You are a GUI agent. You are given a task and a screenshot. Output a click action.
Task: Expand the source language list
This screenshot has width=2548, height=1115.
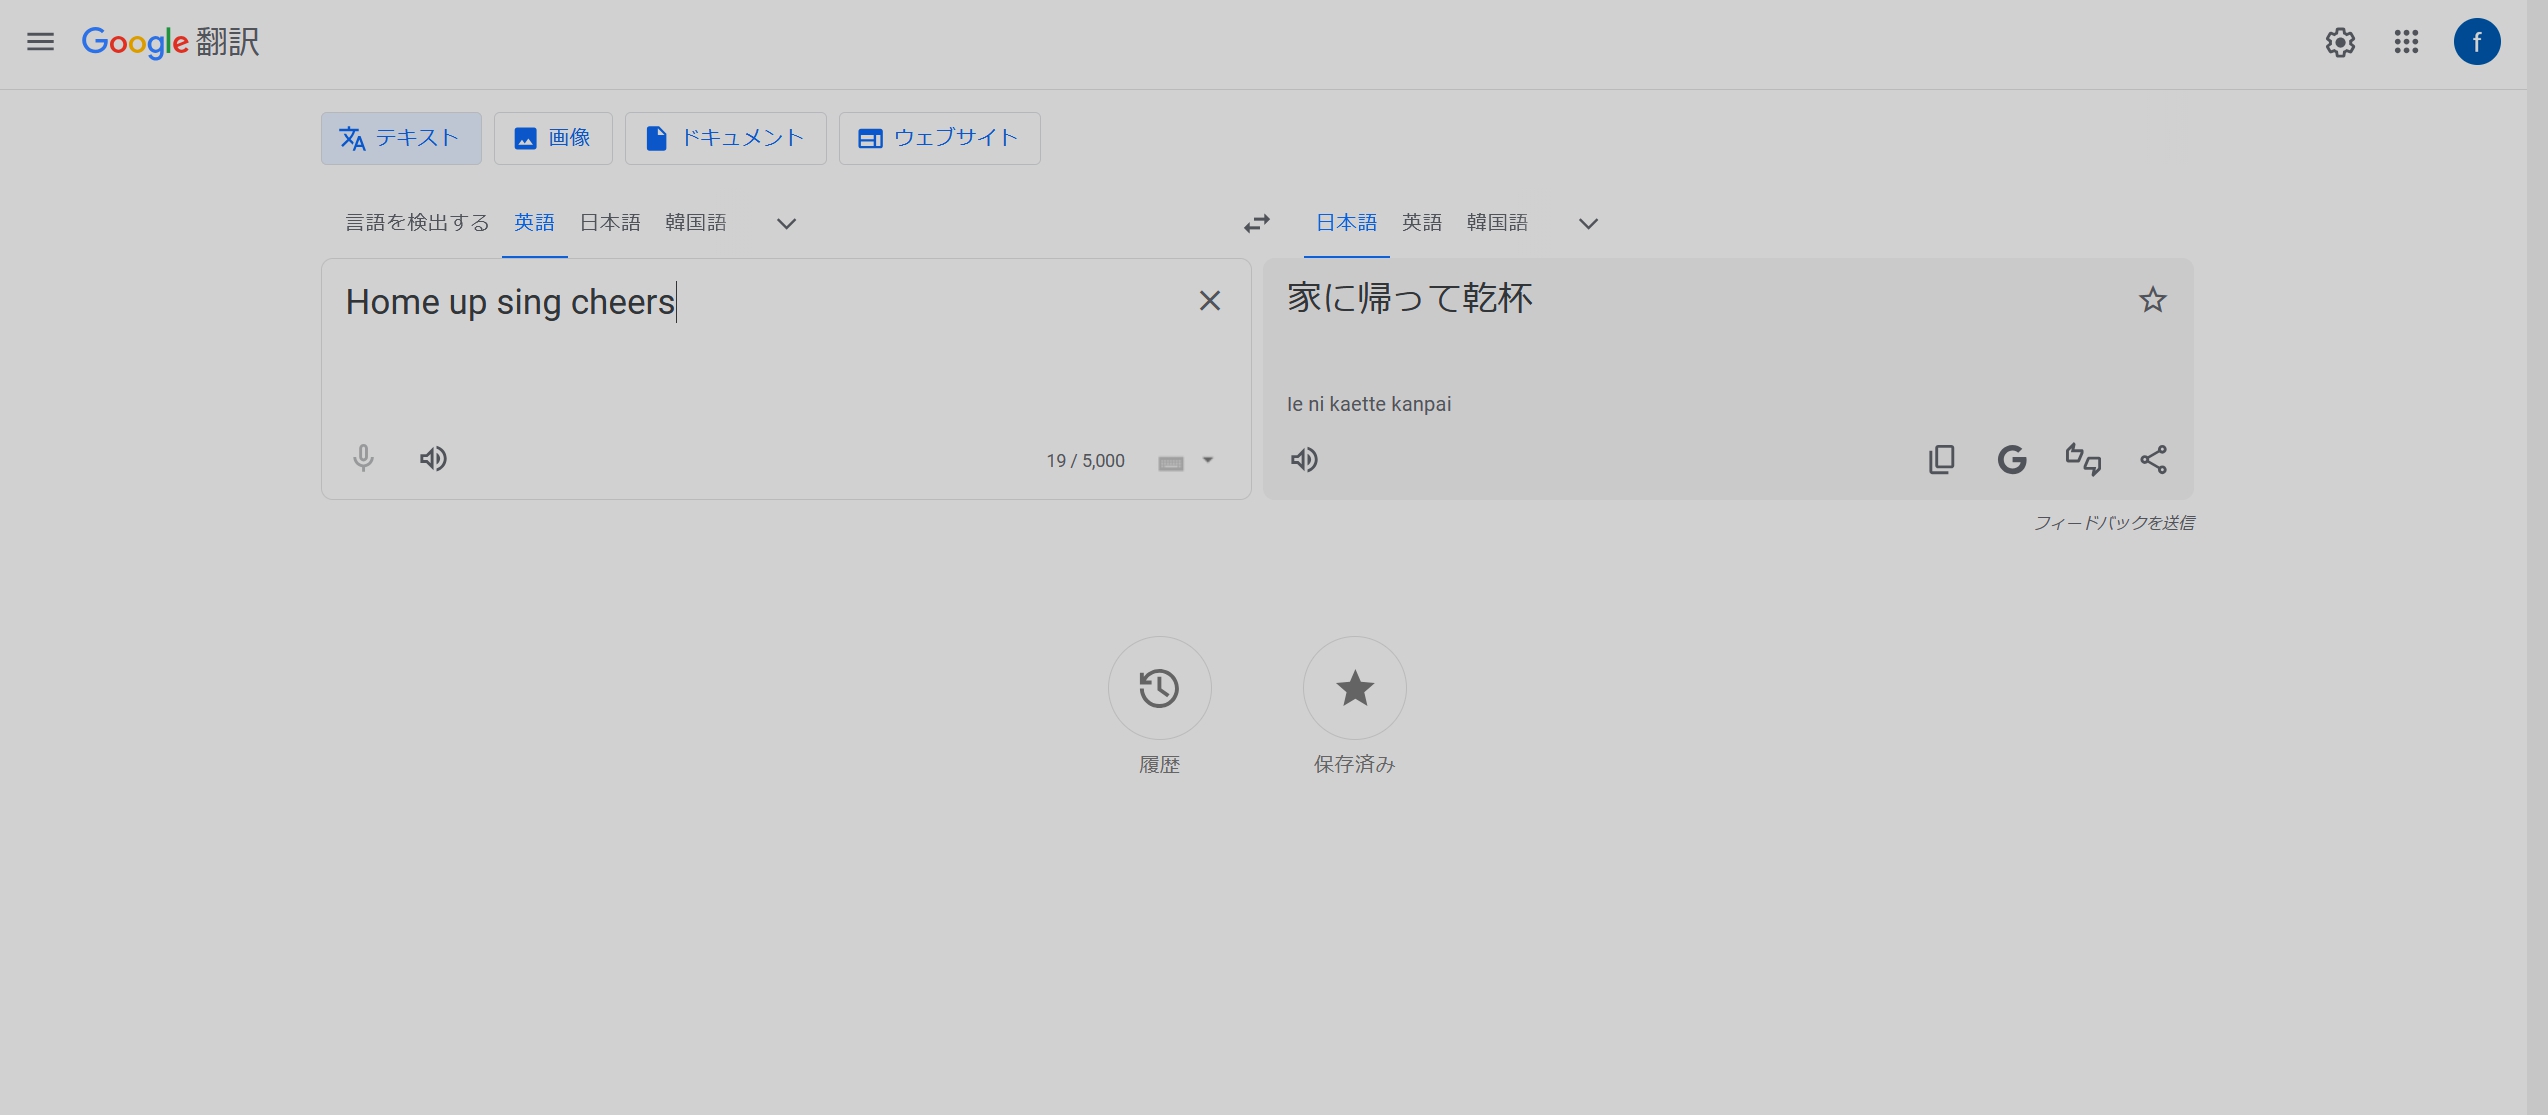pos(786,223)
